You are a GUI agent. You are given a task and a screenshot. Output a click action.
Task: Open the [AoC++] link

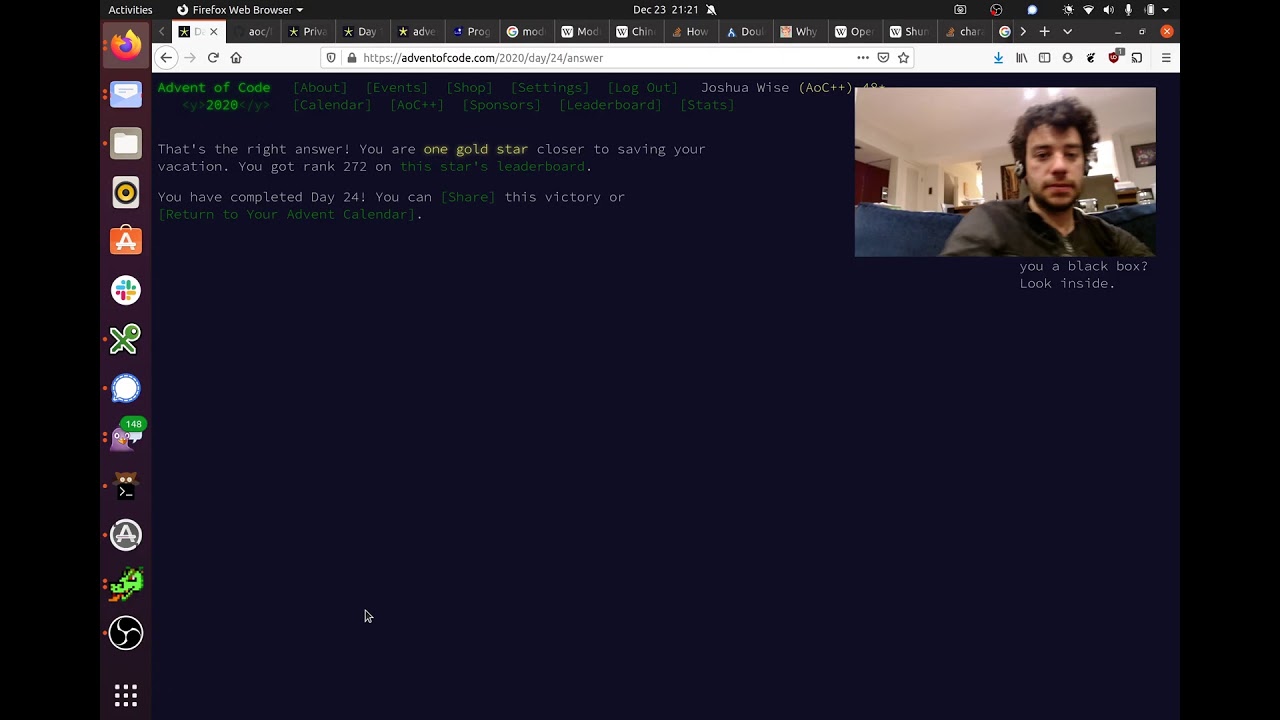tap(417, 105)
